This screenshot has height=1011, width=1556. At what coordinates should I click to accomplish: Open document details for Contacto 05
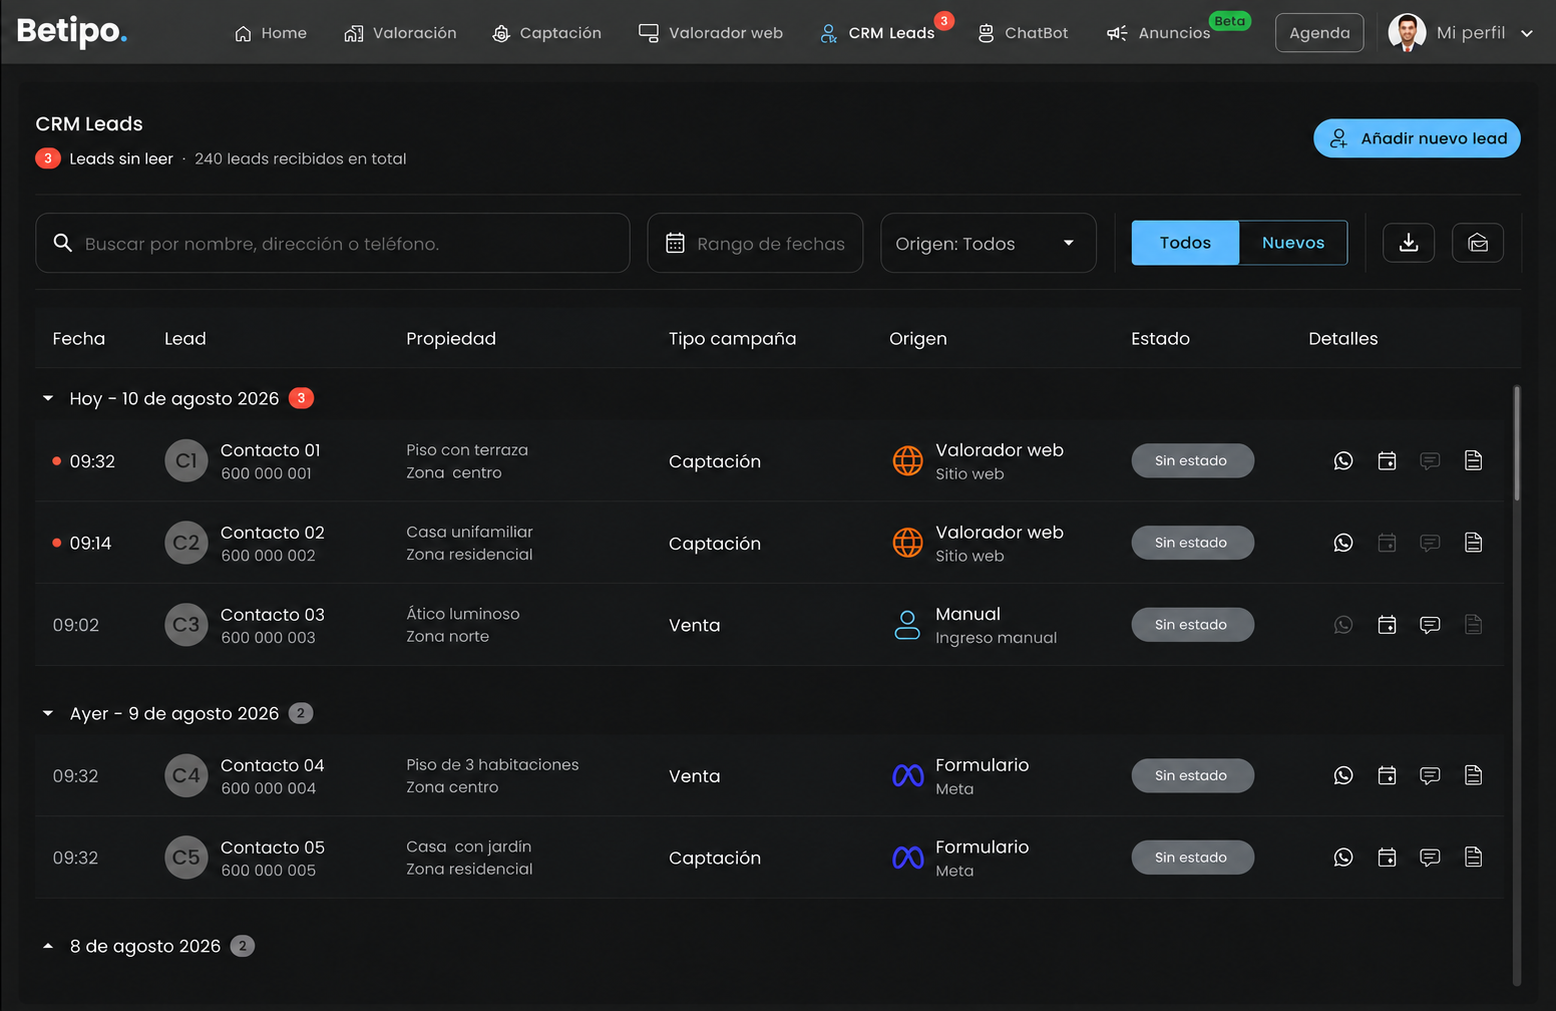[x=1473, y=858]
